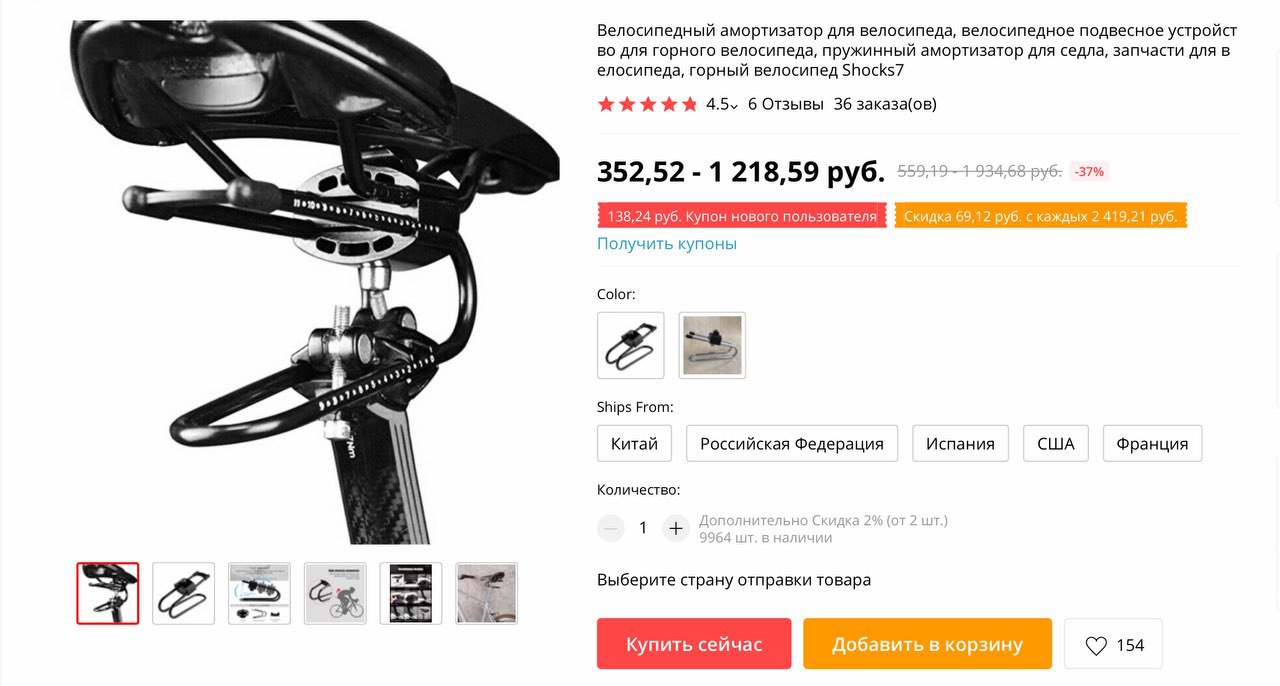Click the Купить сейчас button
This screenshot has height=686, width=1280.
(x=694, y=644)
